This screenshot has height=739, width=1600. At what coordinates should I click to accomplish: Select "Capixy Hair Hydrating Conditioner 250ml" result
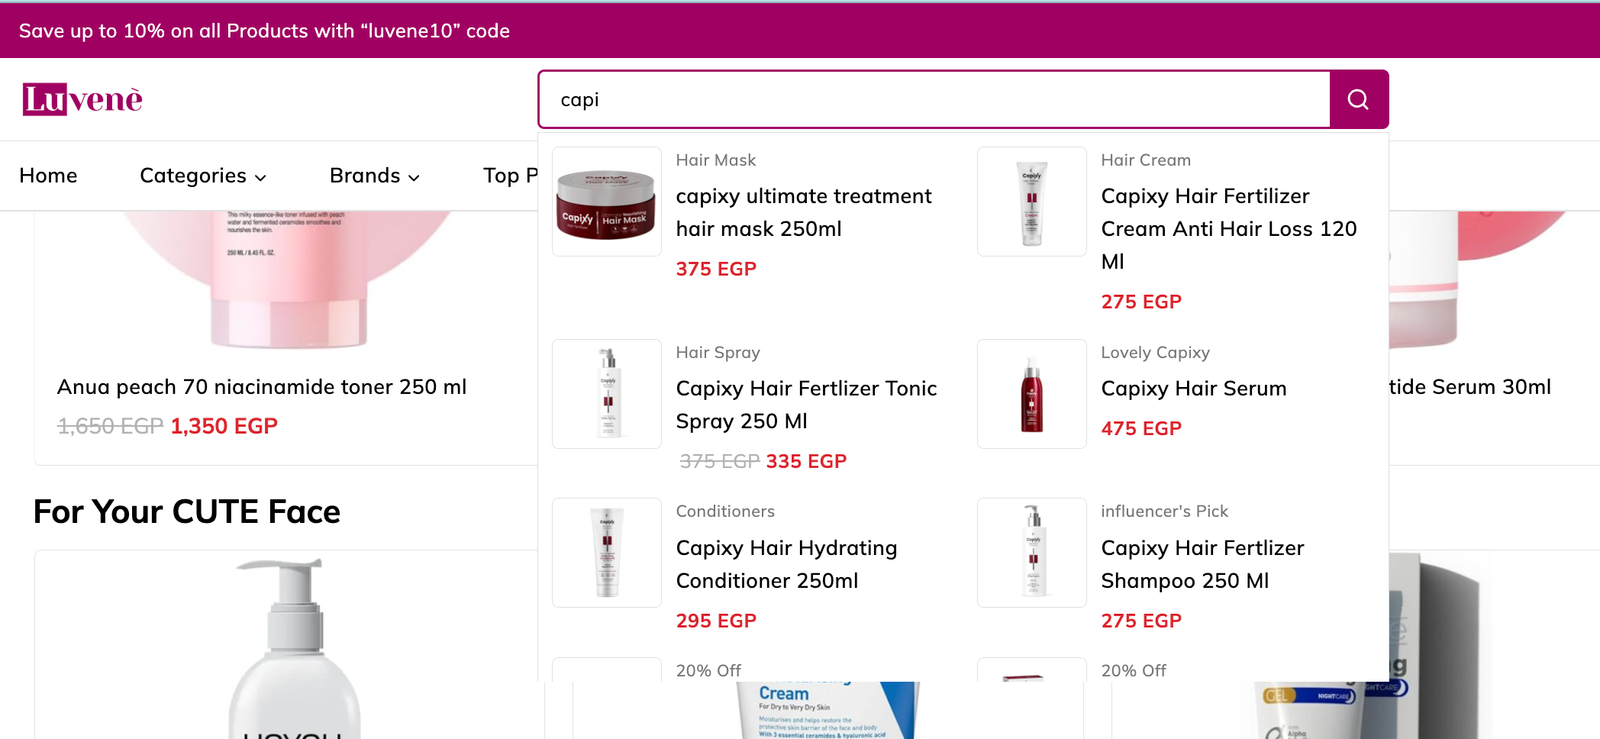[786, 564]
